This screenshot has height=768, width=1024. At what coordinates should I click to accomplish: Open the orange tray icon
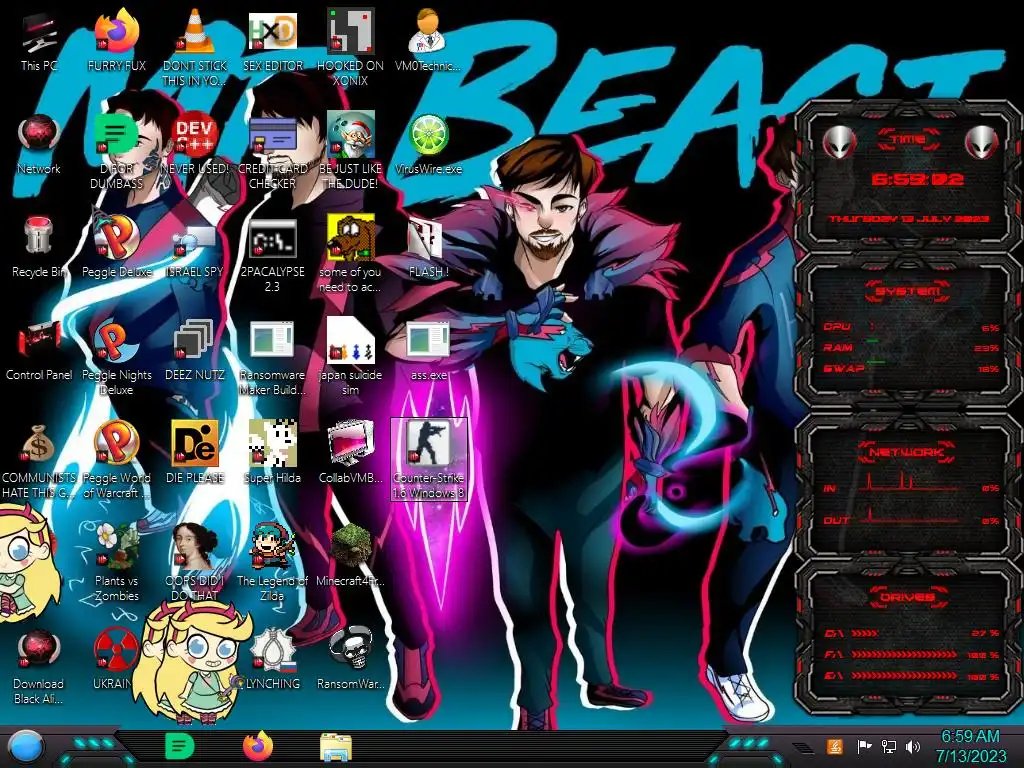834,746
